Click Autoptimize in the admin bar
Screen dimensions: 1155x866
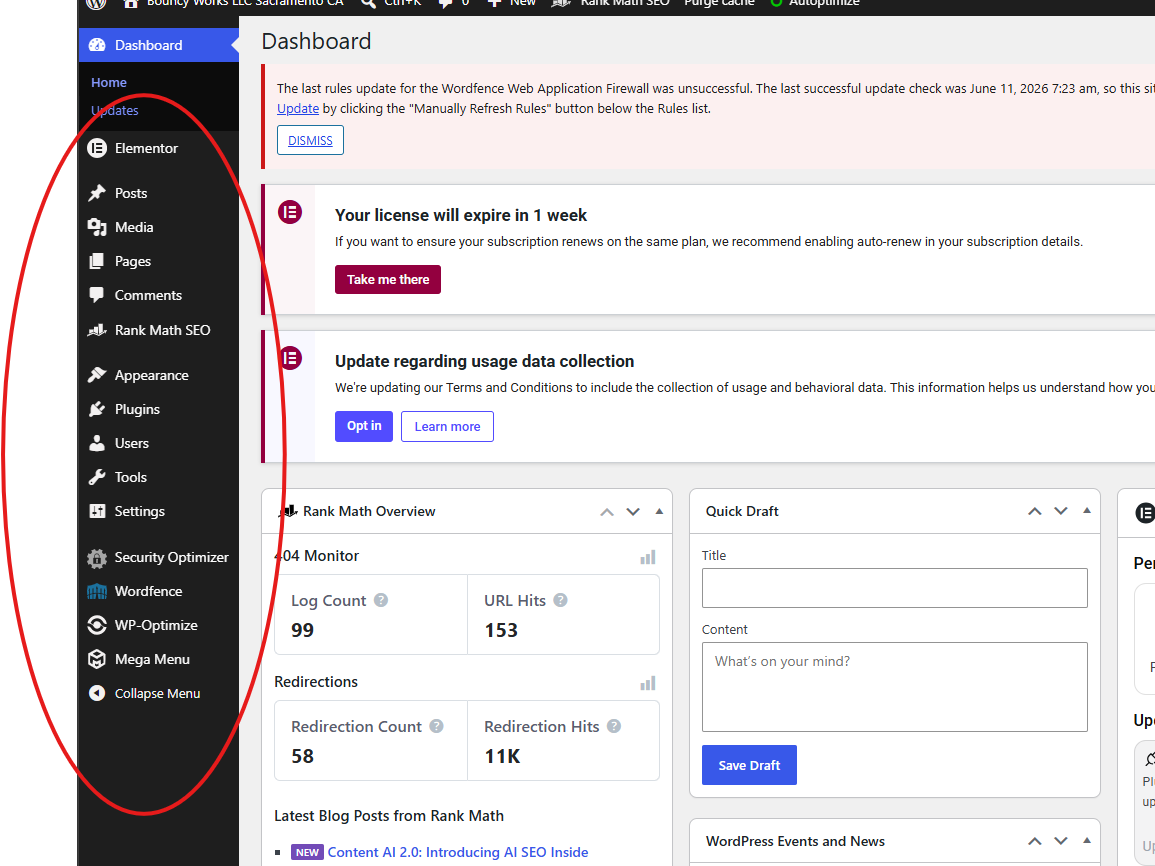[815, 3]
